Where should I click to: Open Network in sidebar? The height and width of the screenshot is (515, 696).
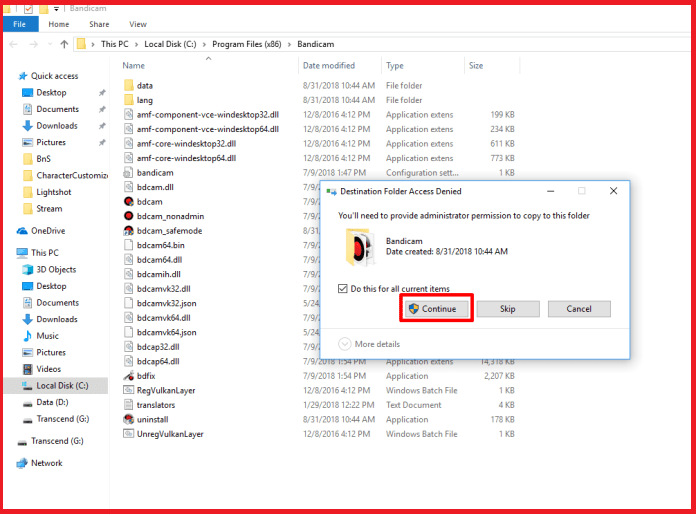pos(47,463)
